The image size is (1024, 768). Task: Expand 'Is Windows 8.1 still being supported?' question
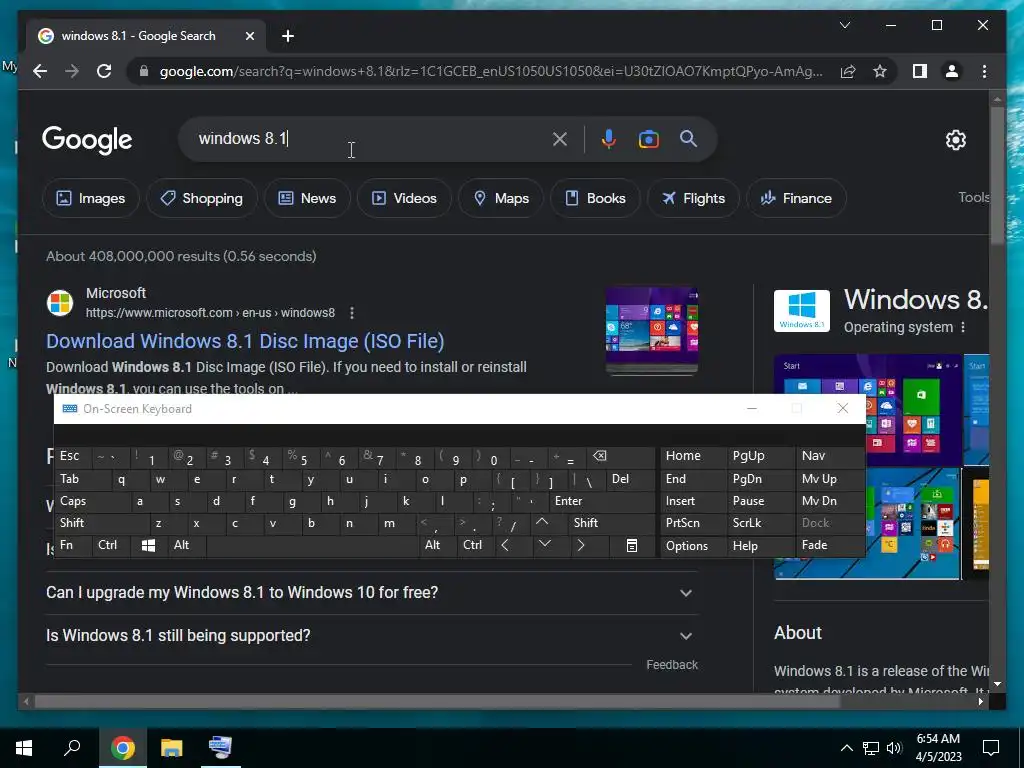[x=372, y=636]
